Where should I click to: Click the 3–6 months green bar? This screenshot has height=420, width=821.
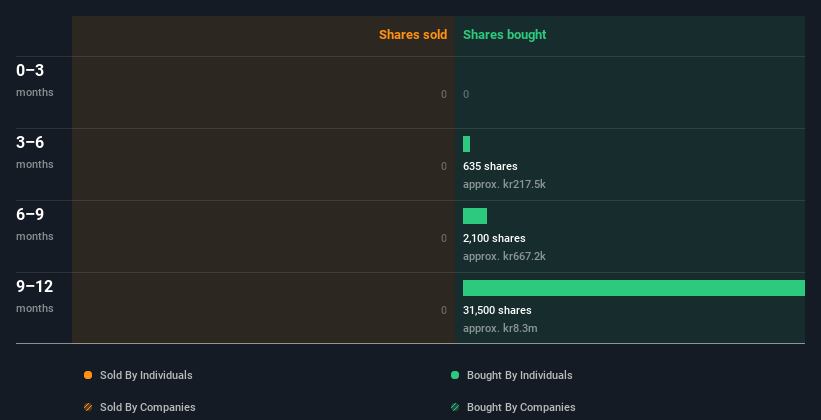[466, 144]
